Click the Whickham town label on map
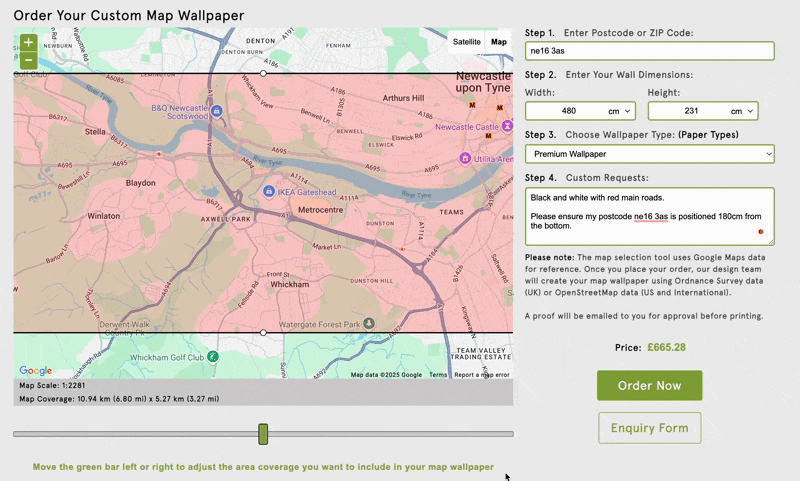This screenshot has width=800, height=481. click(x=290, y=285)
